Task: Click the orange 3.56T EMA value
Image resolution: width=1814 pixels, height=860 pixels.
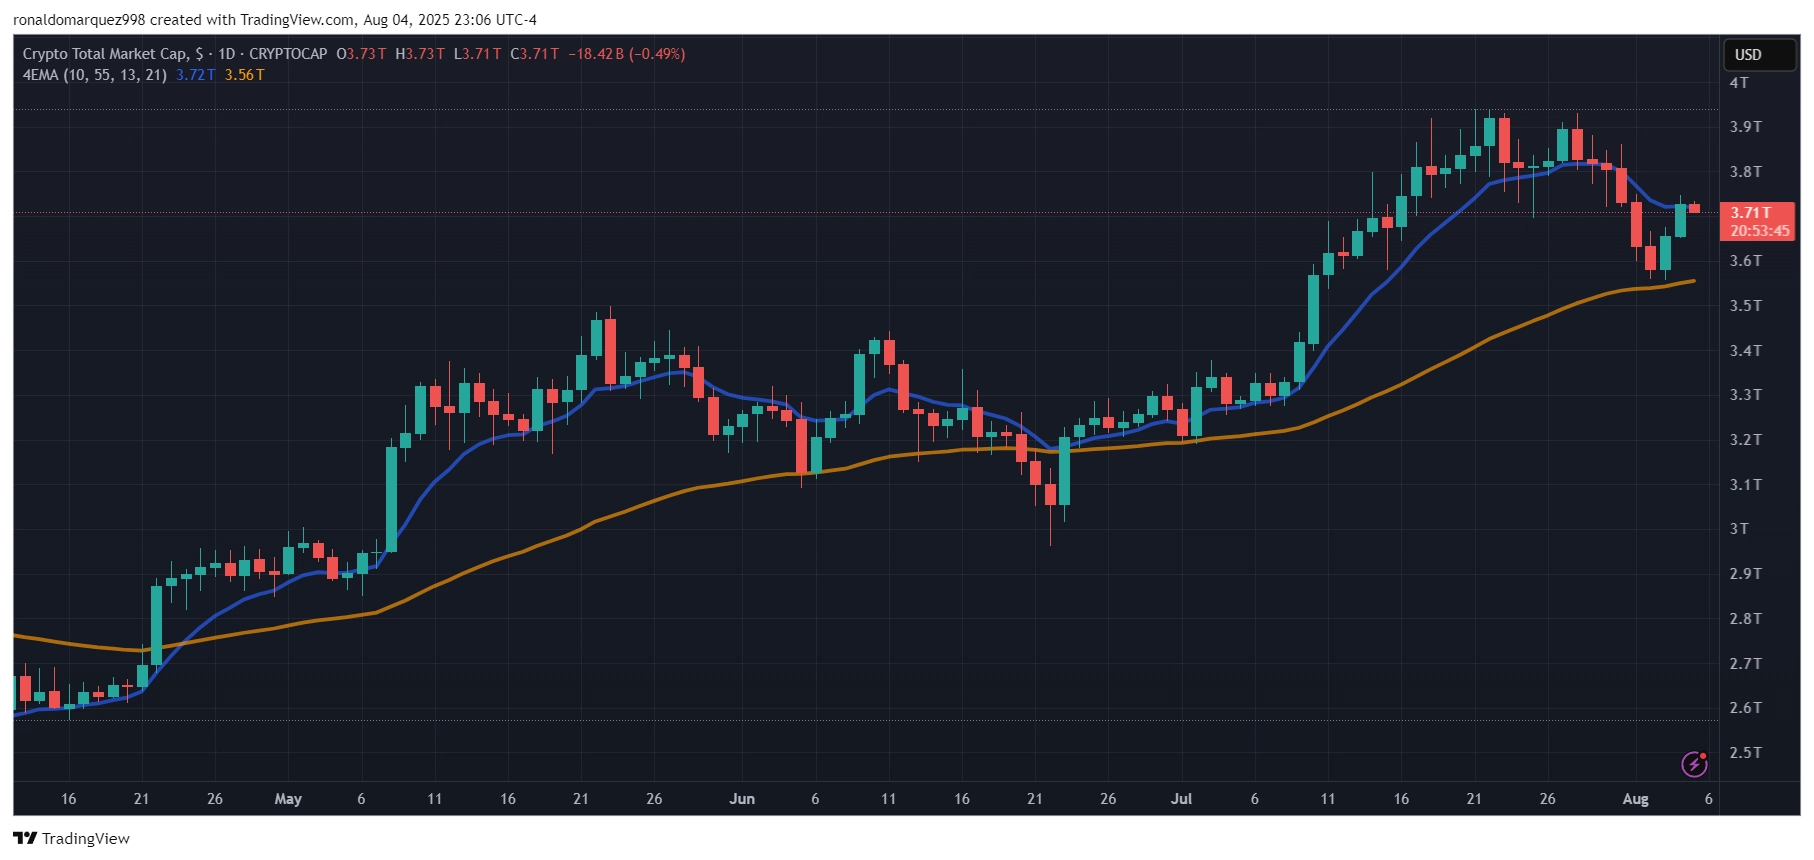Action: pos(245,75)
